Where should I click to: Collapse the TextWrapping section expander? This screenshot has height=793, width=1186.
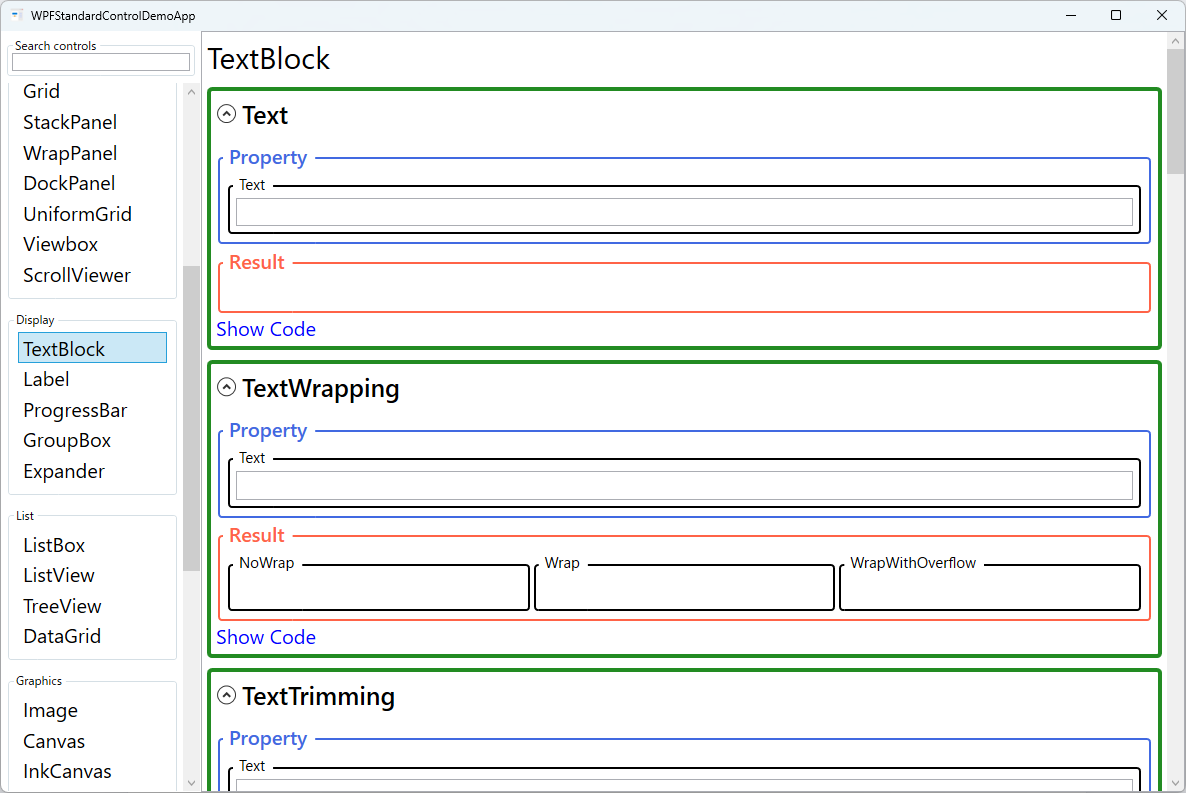[226, 387]
